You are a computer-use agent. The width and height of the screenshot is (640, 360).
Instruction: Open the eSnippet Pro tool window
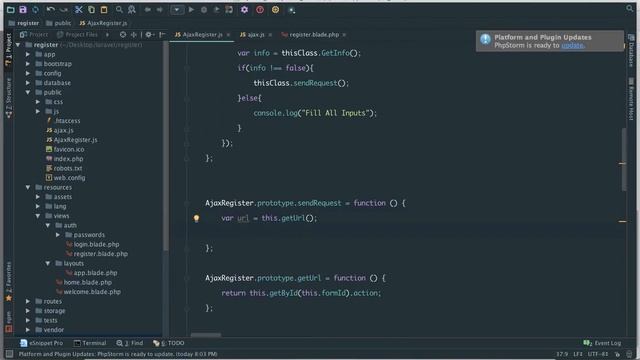(x=41, y=343)
